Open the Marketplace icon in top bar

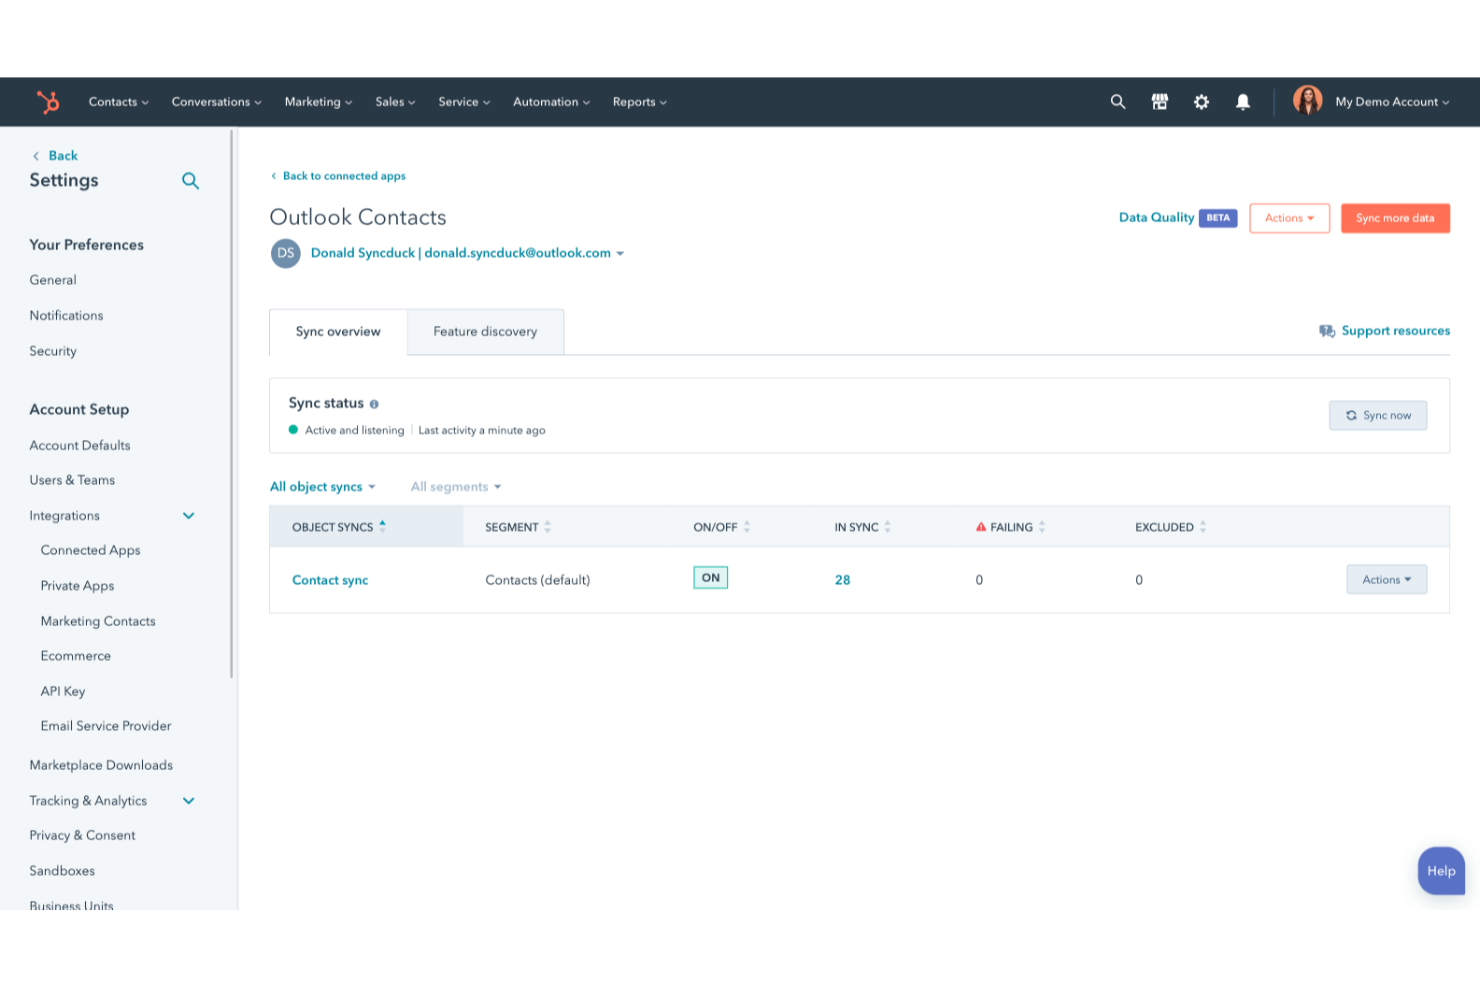[1160, 102]
